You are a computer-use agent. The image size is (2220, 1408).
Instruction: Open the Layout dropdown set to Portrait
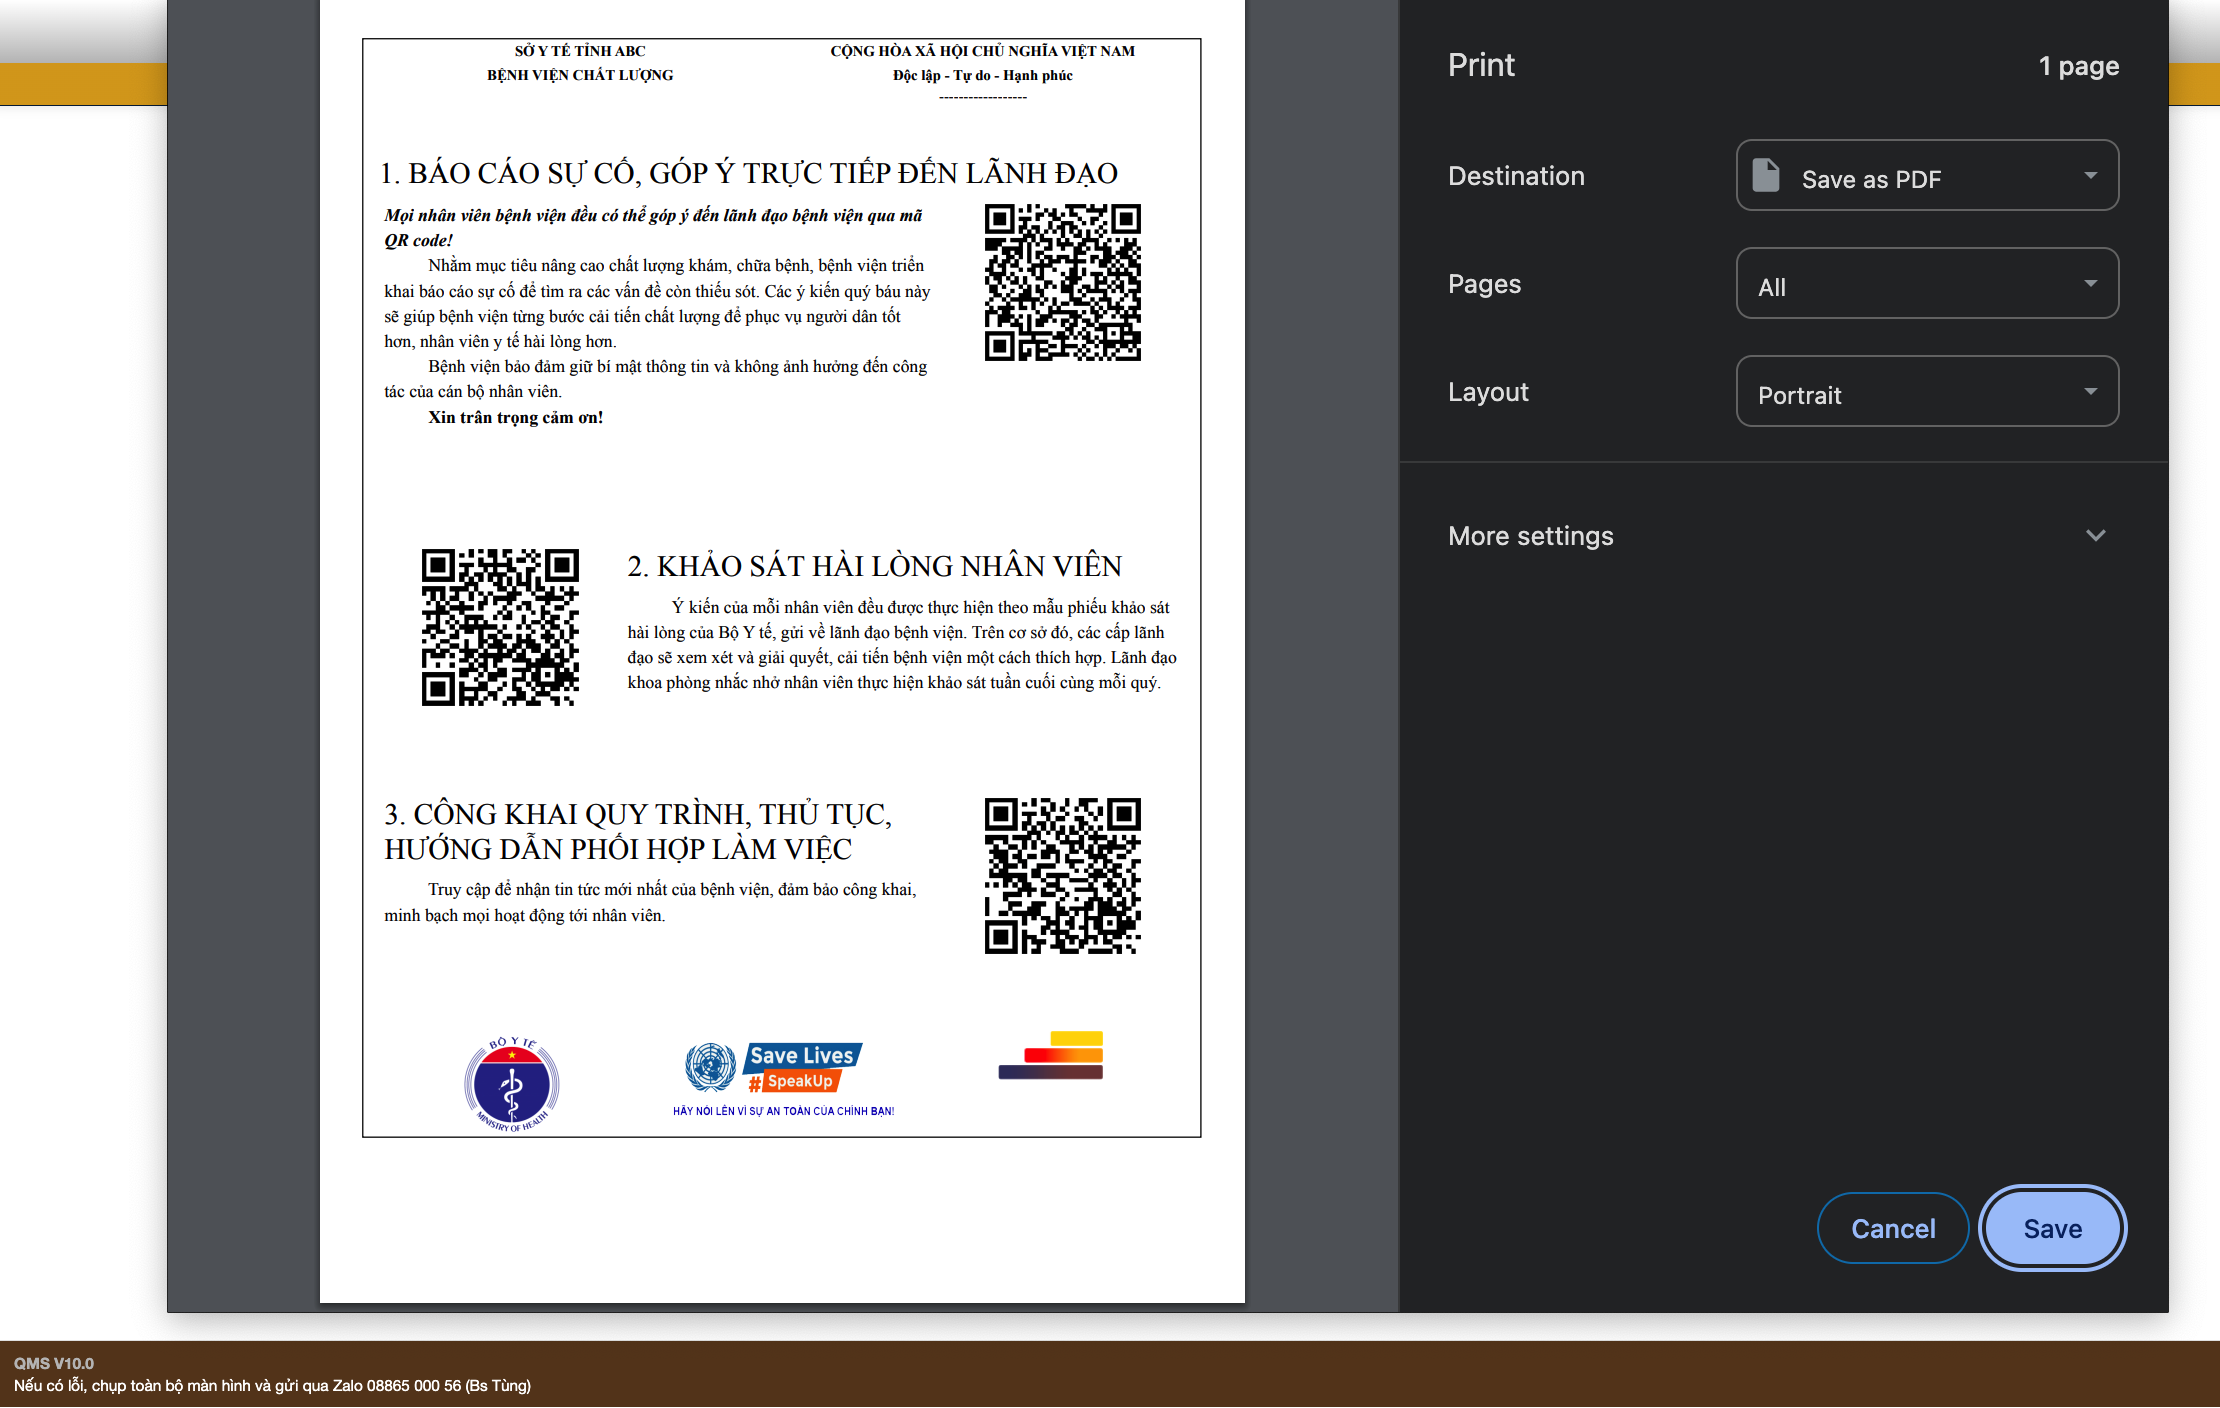pos(1926,392)
